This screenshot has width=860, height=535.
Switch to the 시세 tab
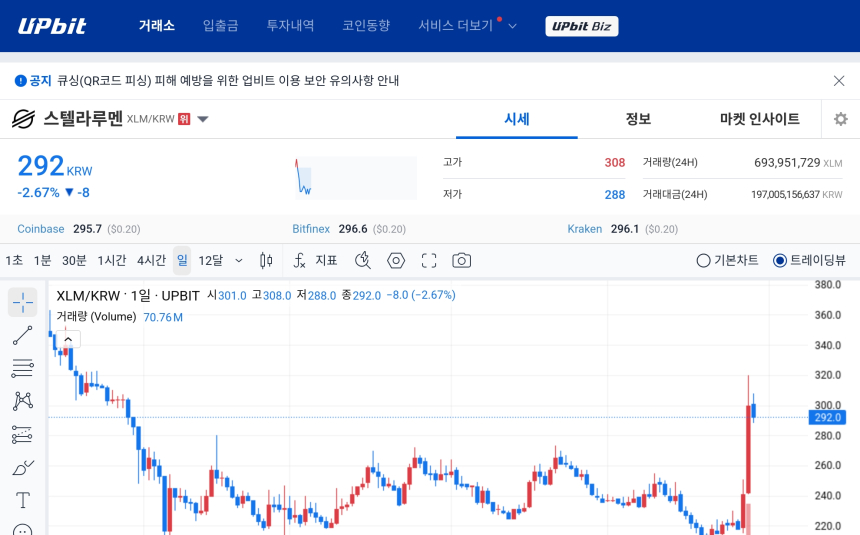[517, 119]
